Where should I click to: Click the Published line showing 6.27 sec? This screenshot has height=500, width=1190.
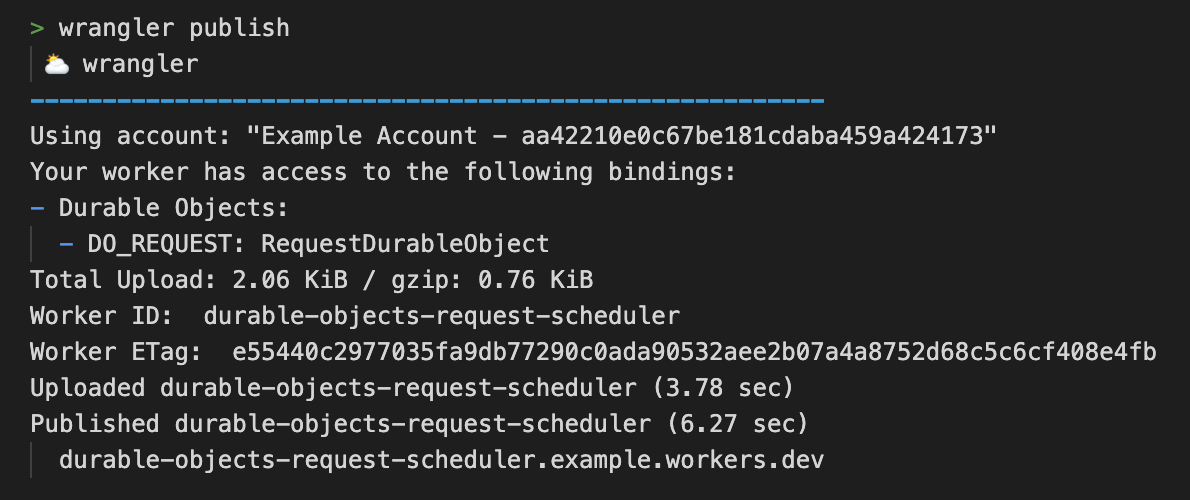[420, 424]
